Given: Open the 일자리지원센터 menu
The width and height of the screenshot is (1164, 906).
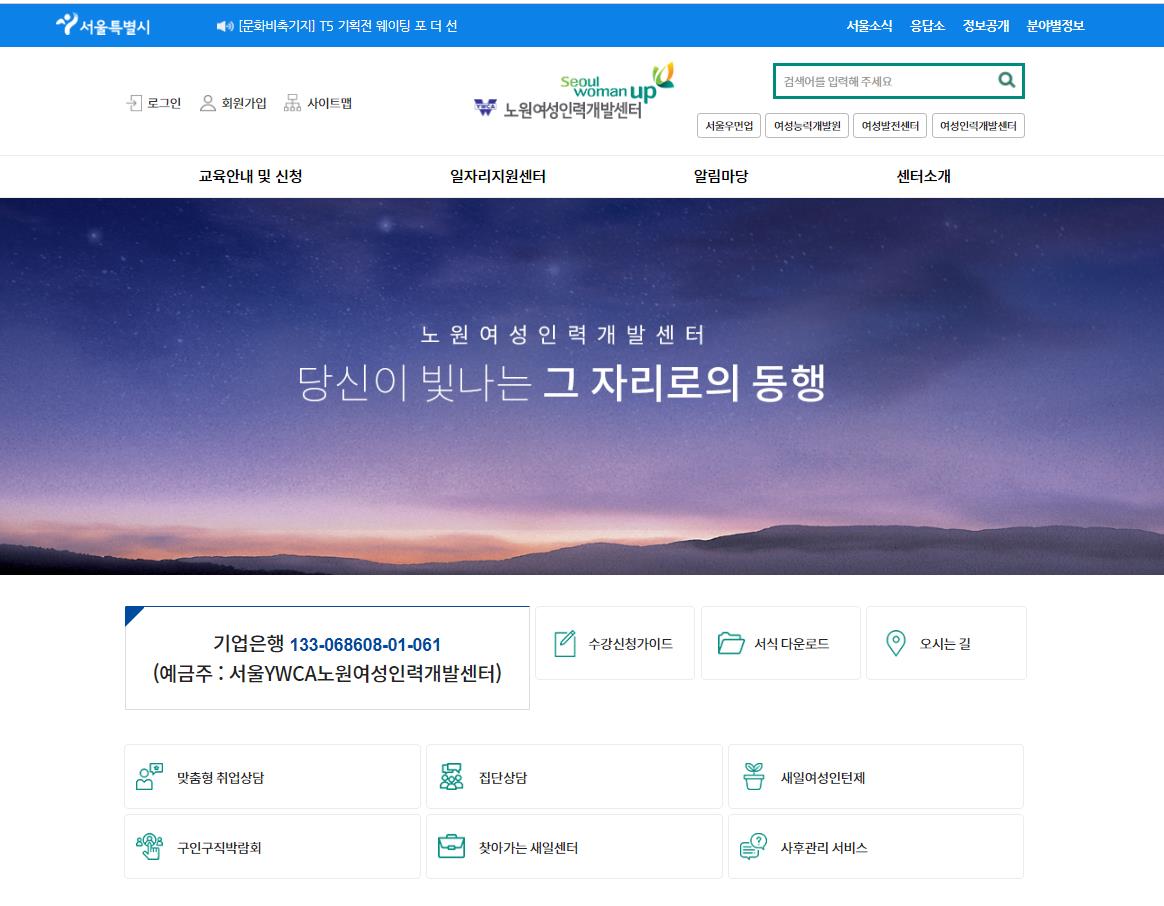Looking at the screenshot, I should coord(497,177).
